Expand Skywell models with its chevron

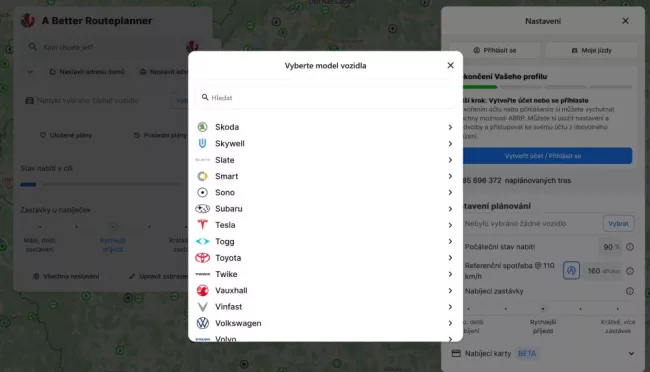(450, 143)
